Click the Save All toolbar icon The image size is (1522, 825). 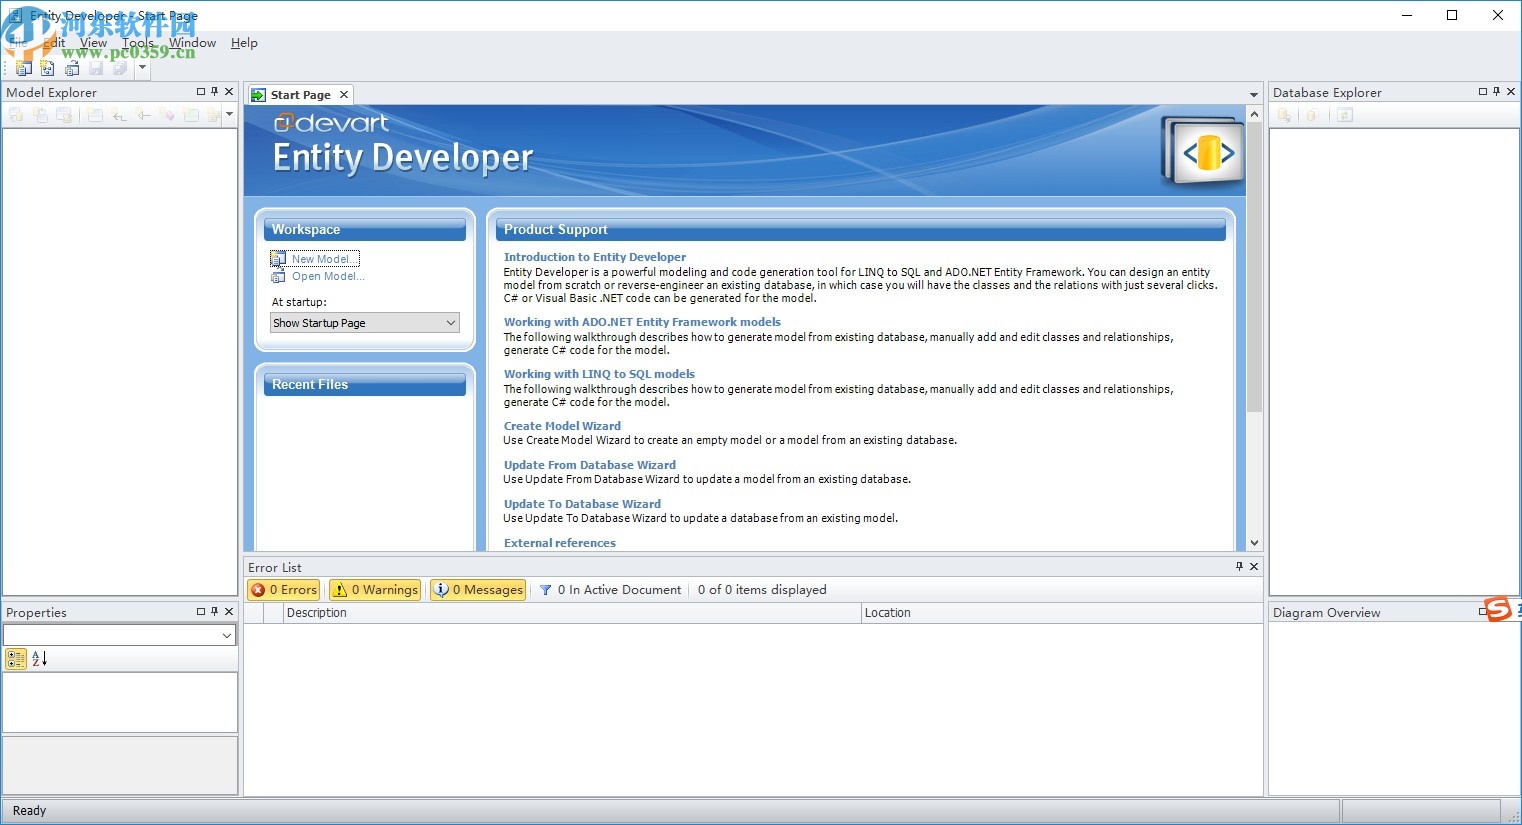119,68
